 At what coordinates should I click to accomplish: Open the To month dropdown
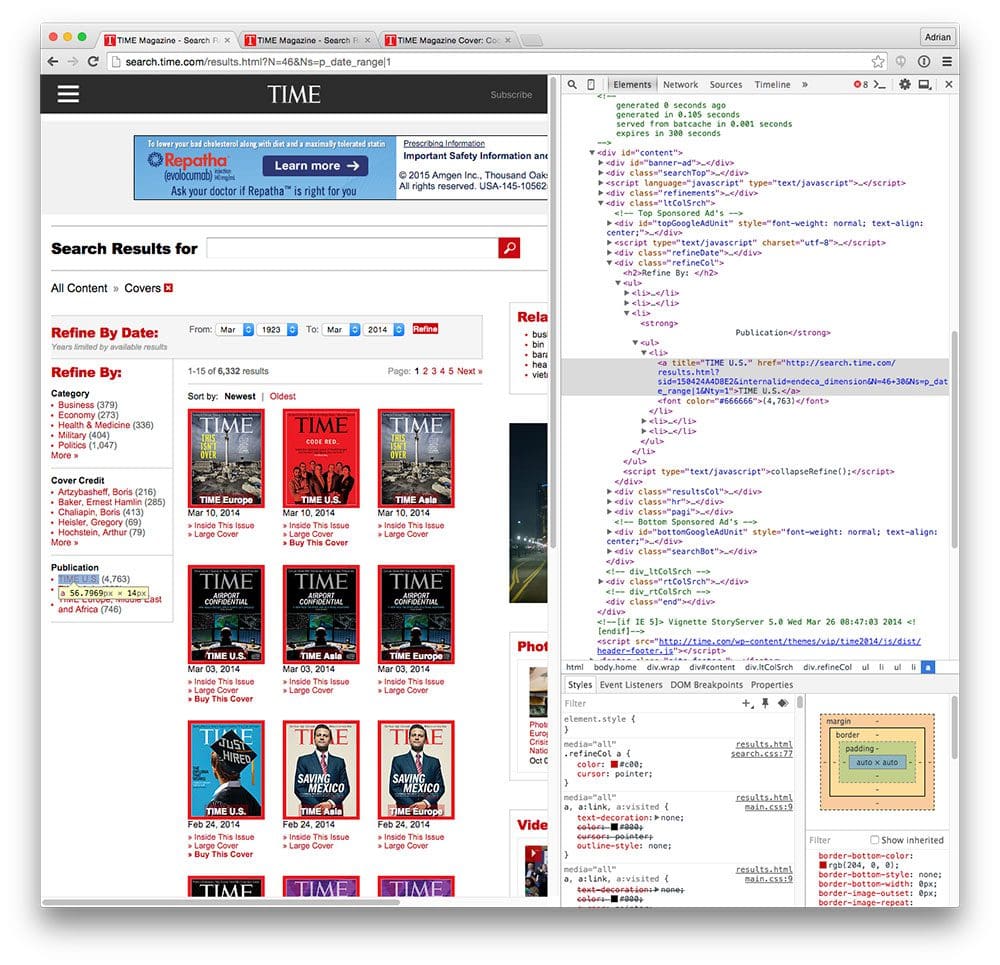pos(341,330)
